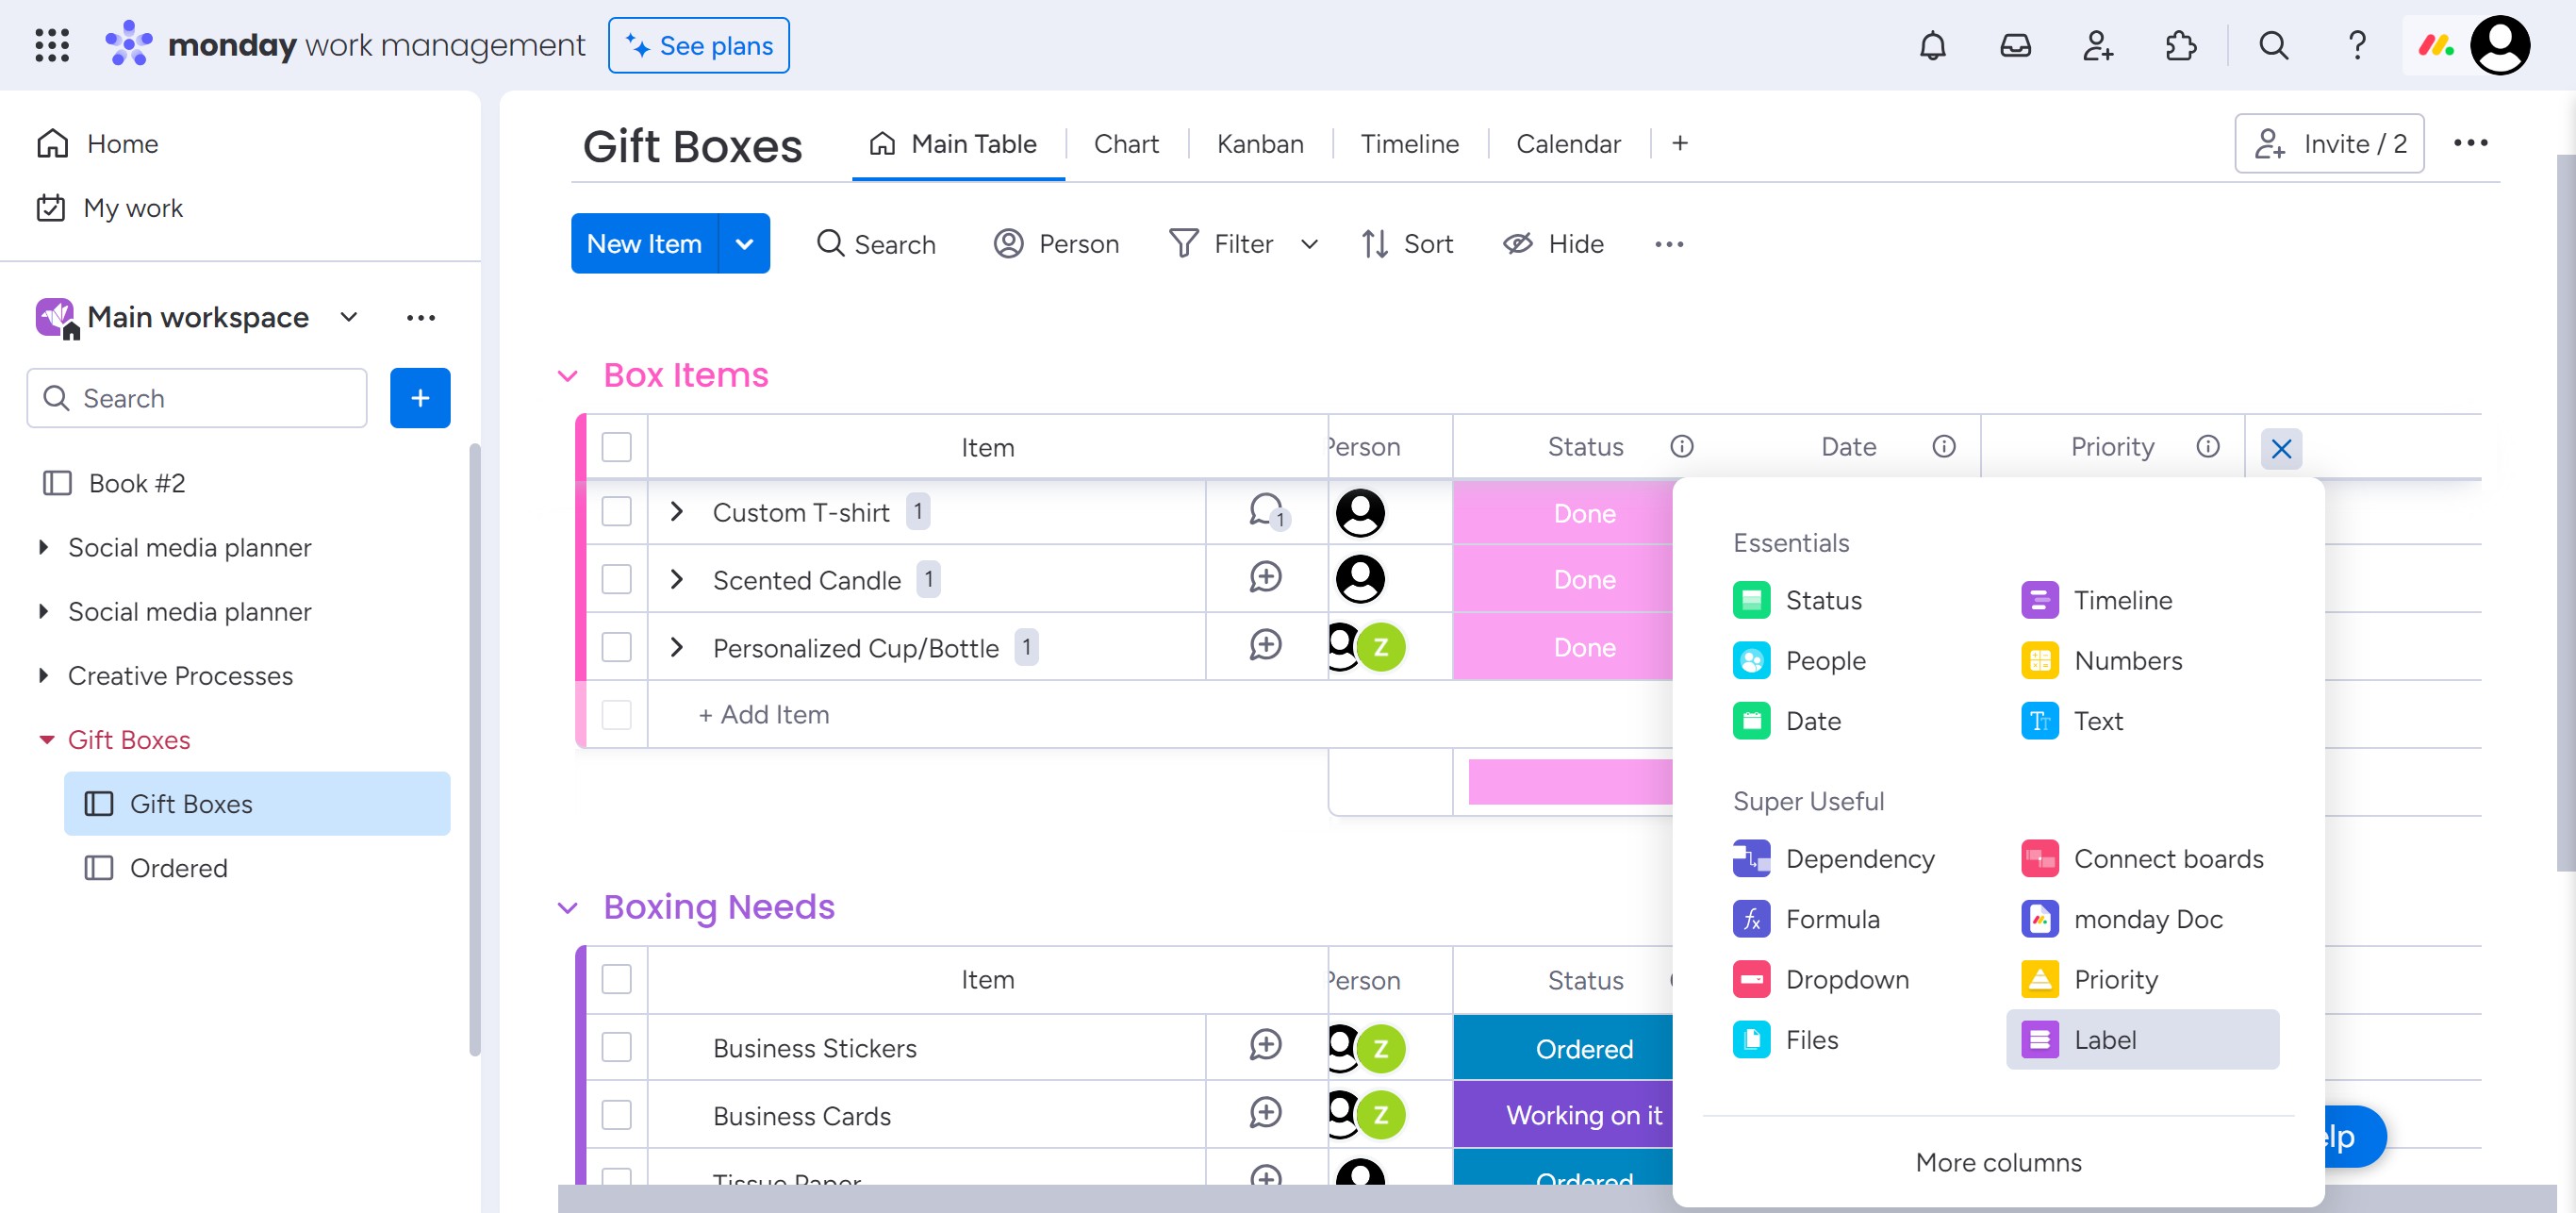Select all items in Box Items header checkbox
This screenshot has height=1213, width=2576.
(x=617, y=447)
